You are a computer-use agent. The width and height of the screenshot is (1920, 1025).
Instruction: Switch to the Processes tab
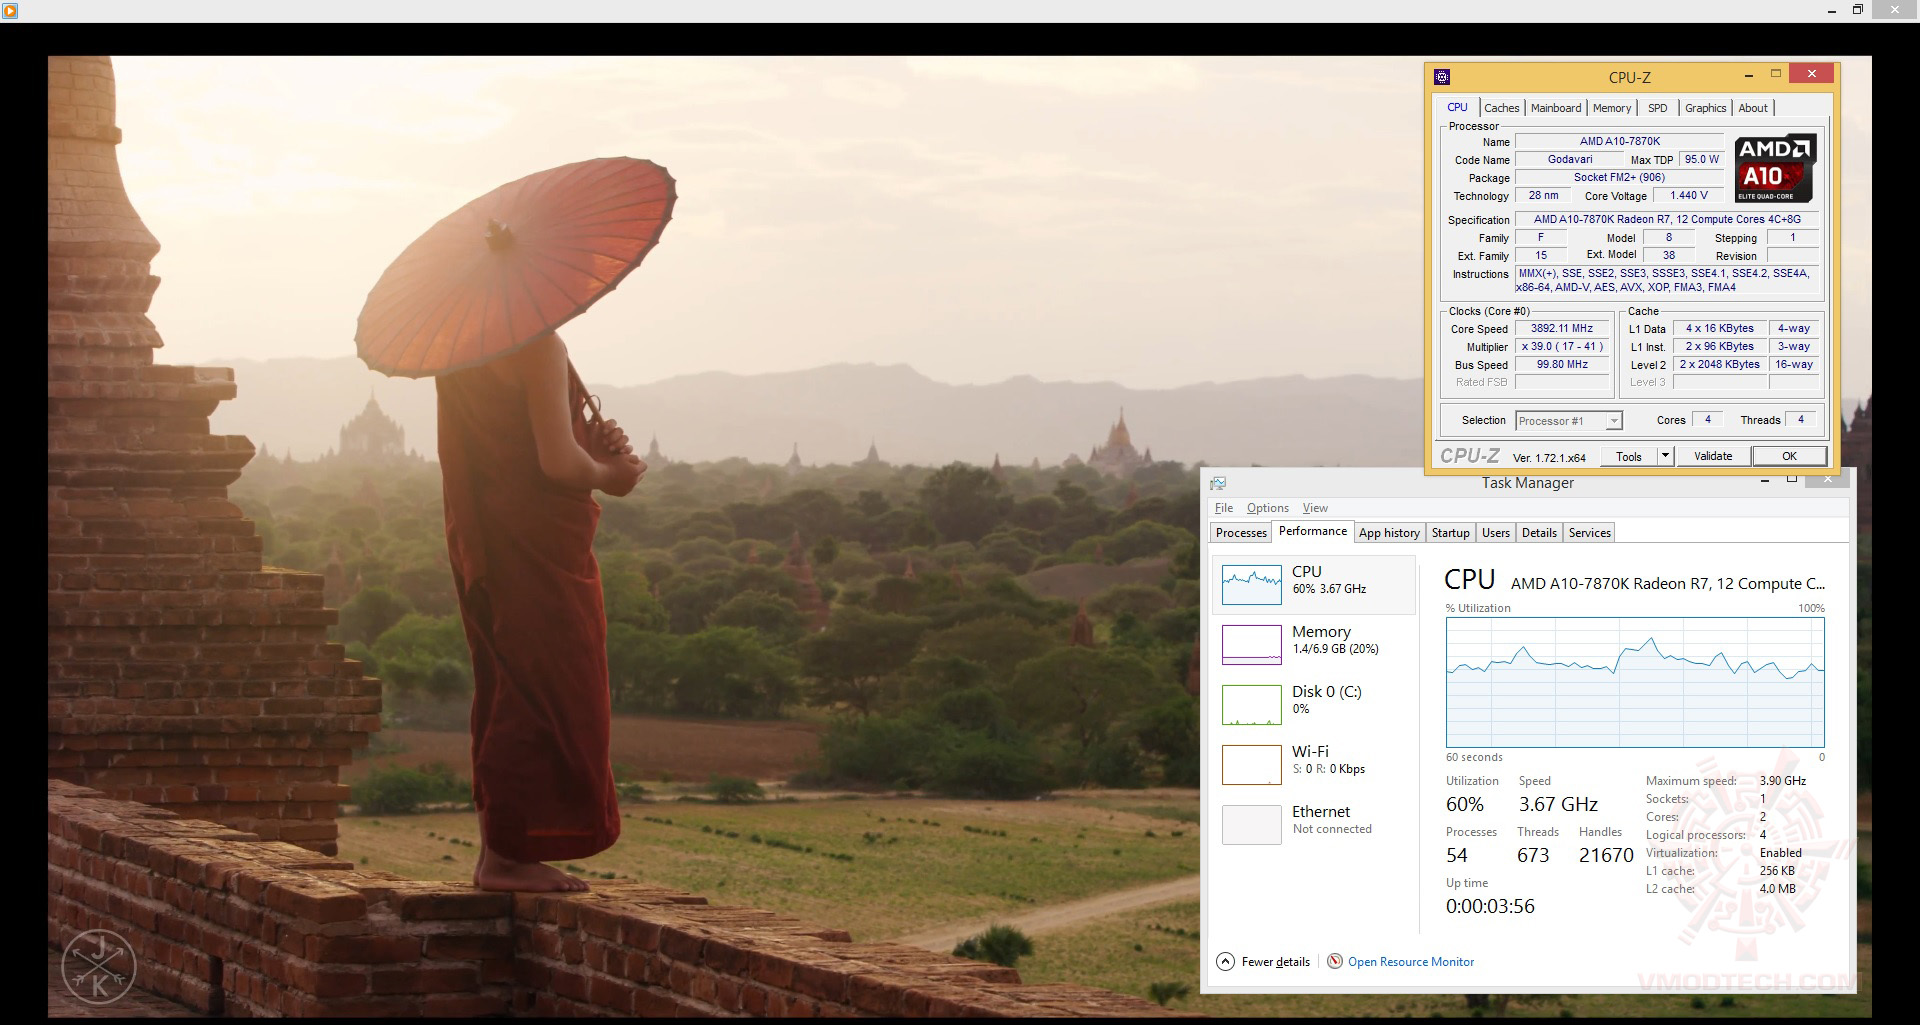tap(1241, 533)
